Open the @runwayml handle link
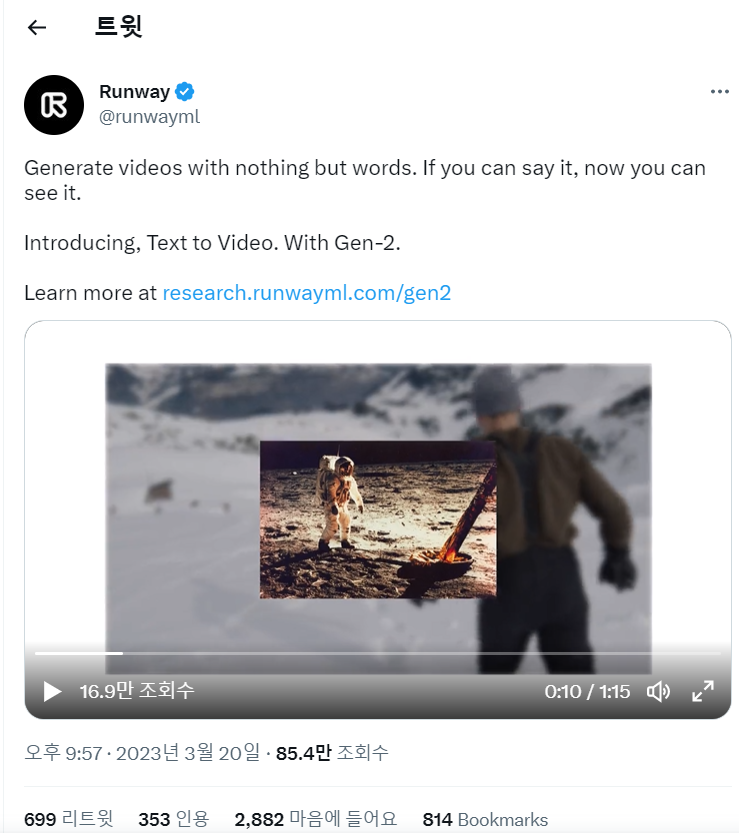This screenshot has width=739, height=833. [149, 116]
